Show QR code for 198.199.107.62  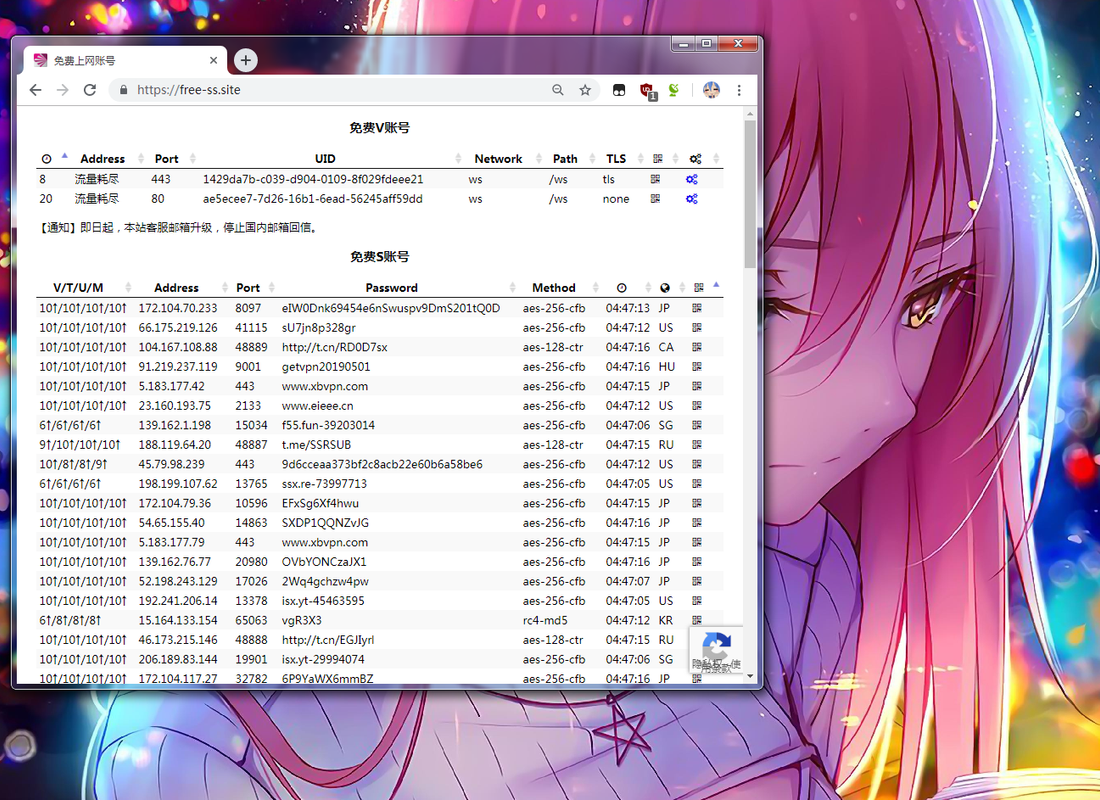pos(697,484)
